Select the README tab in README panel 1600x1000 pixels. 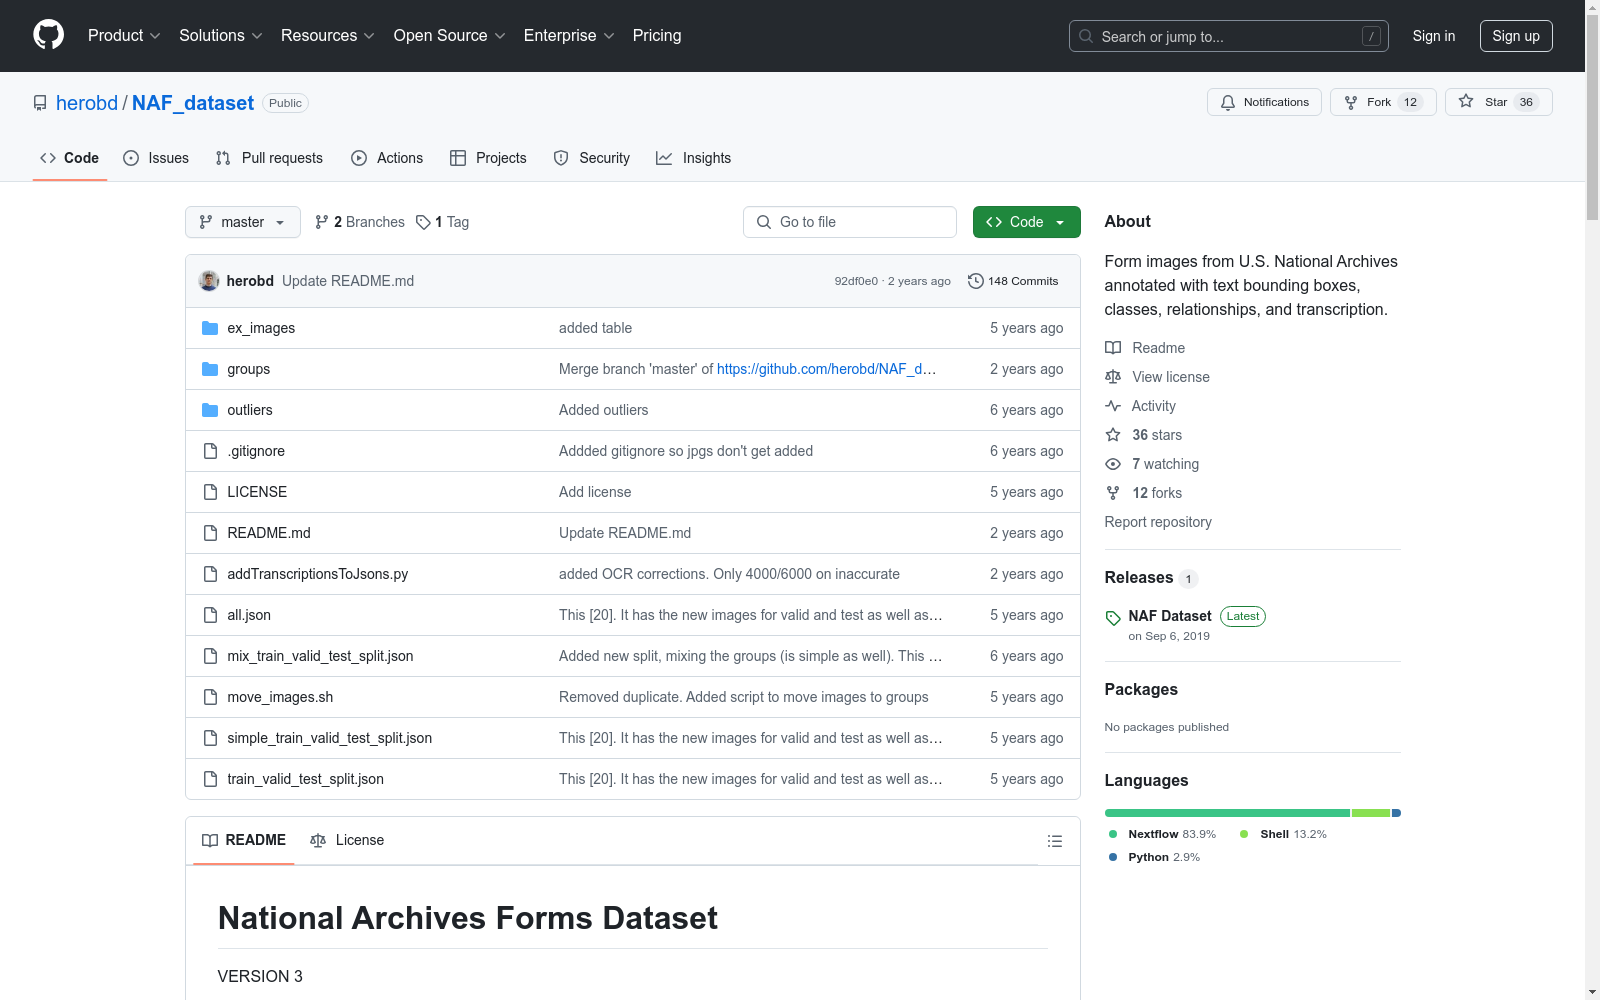[x=244, y=840]
